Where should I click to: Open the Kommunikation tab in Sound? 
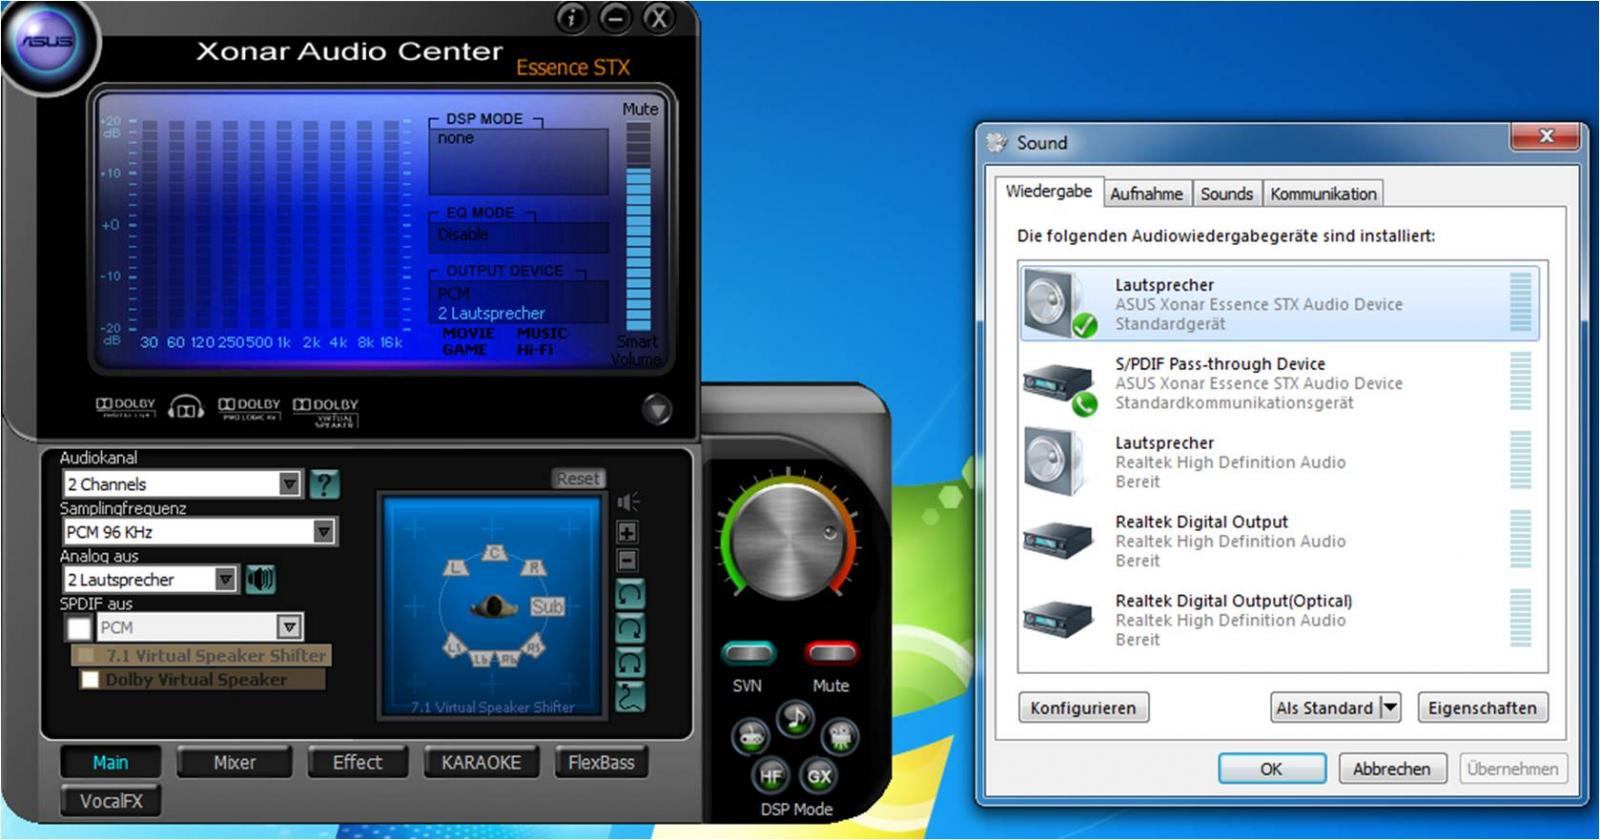point(1323,194)
